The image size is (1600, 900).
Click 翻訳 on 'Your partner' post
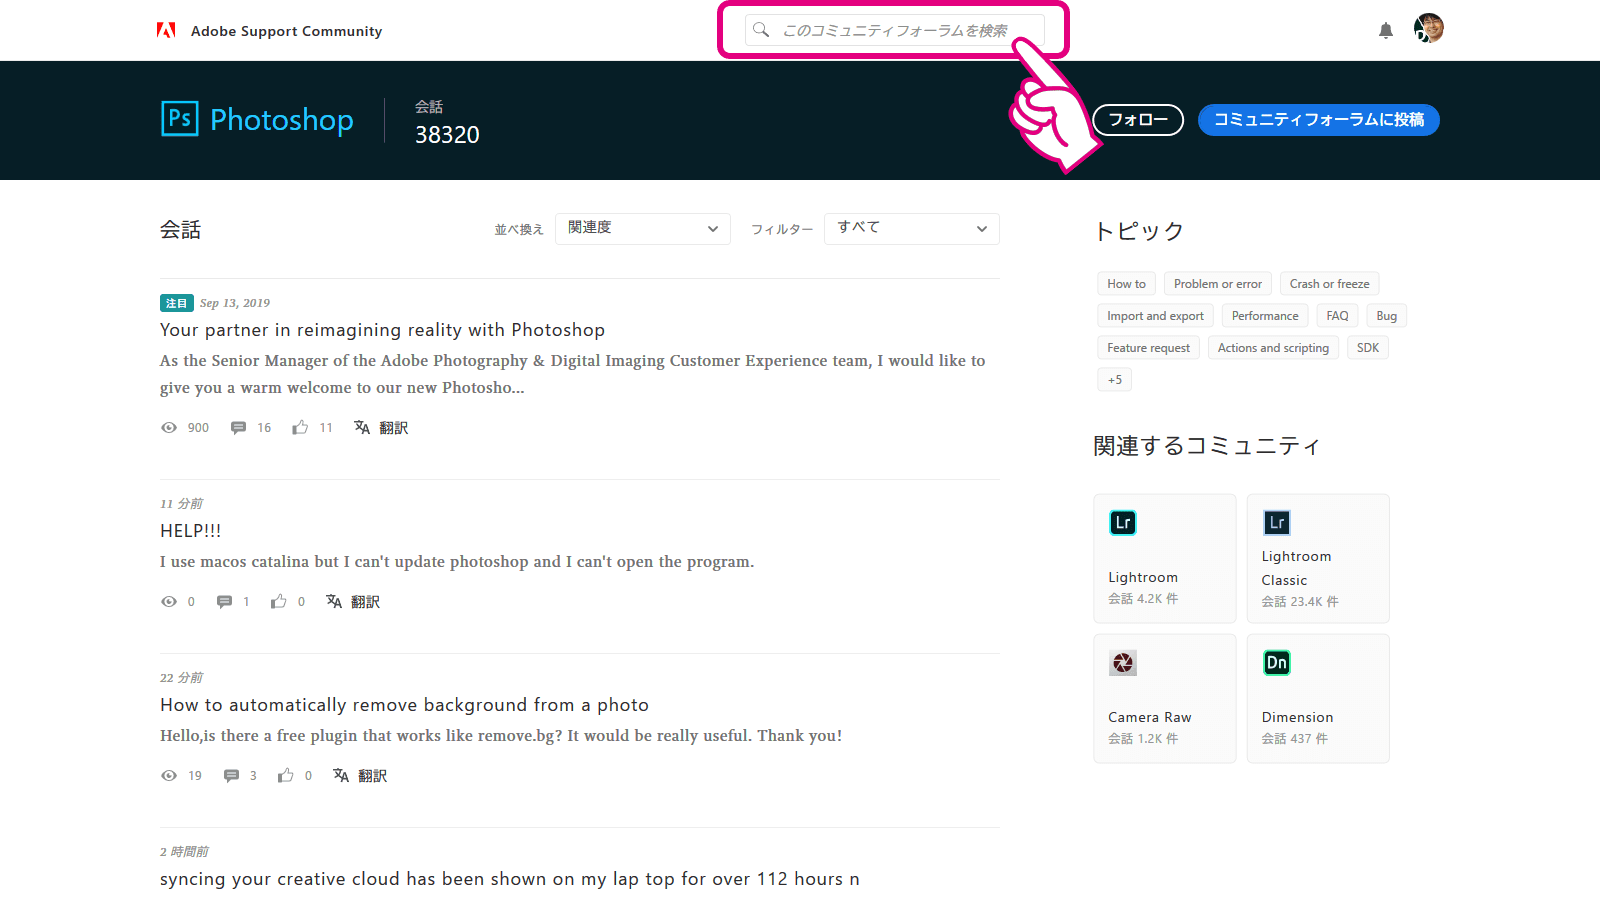(x=393, y=428)
